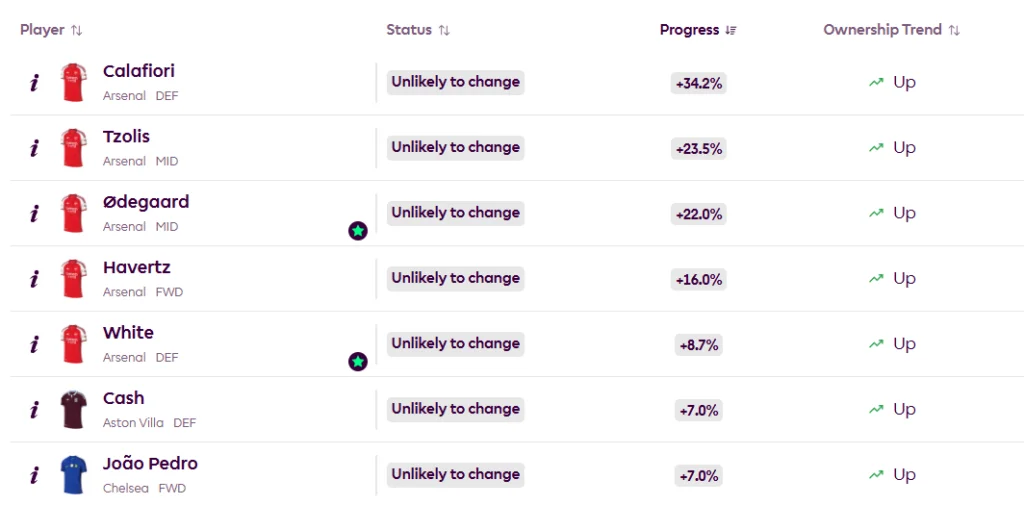1024x505 pixels.
Task: Click the green star badge on White row
Action: 358,361
